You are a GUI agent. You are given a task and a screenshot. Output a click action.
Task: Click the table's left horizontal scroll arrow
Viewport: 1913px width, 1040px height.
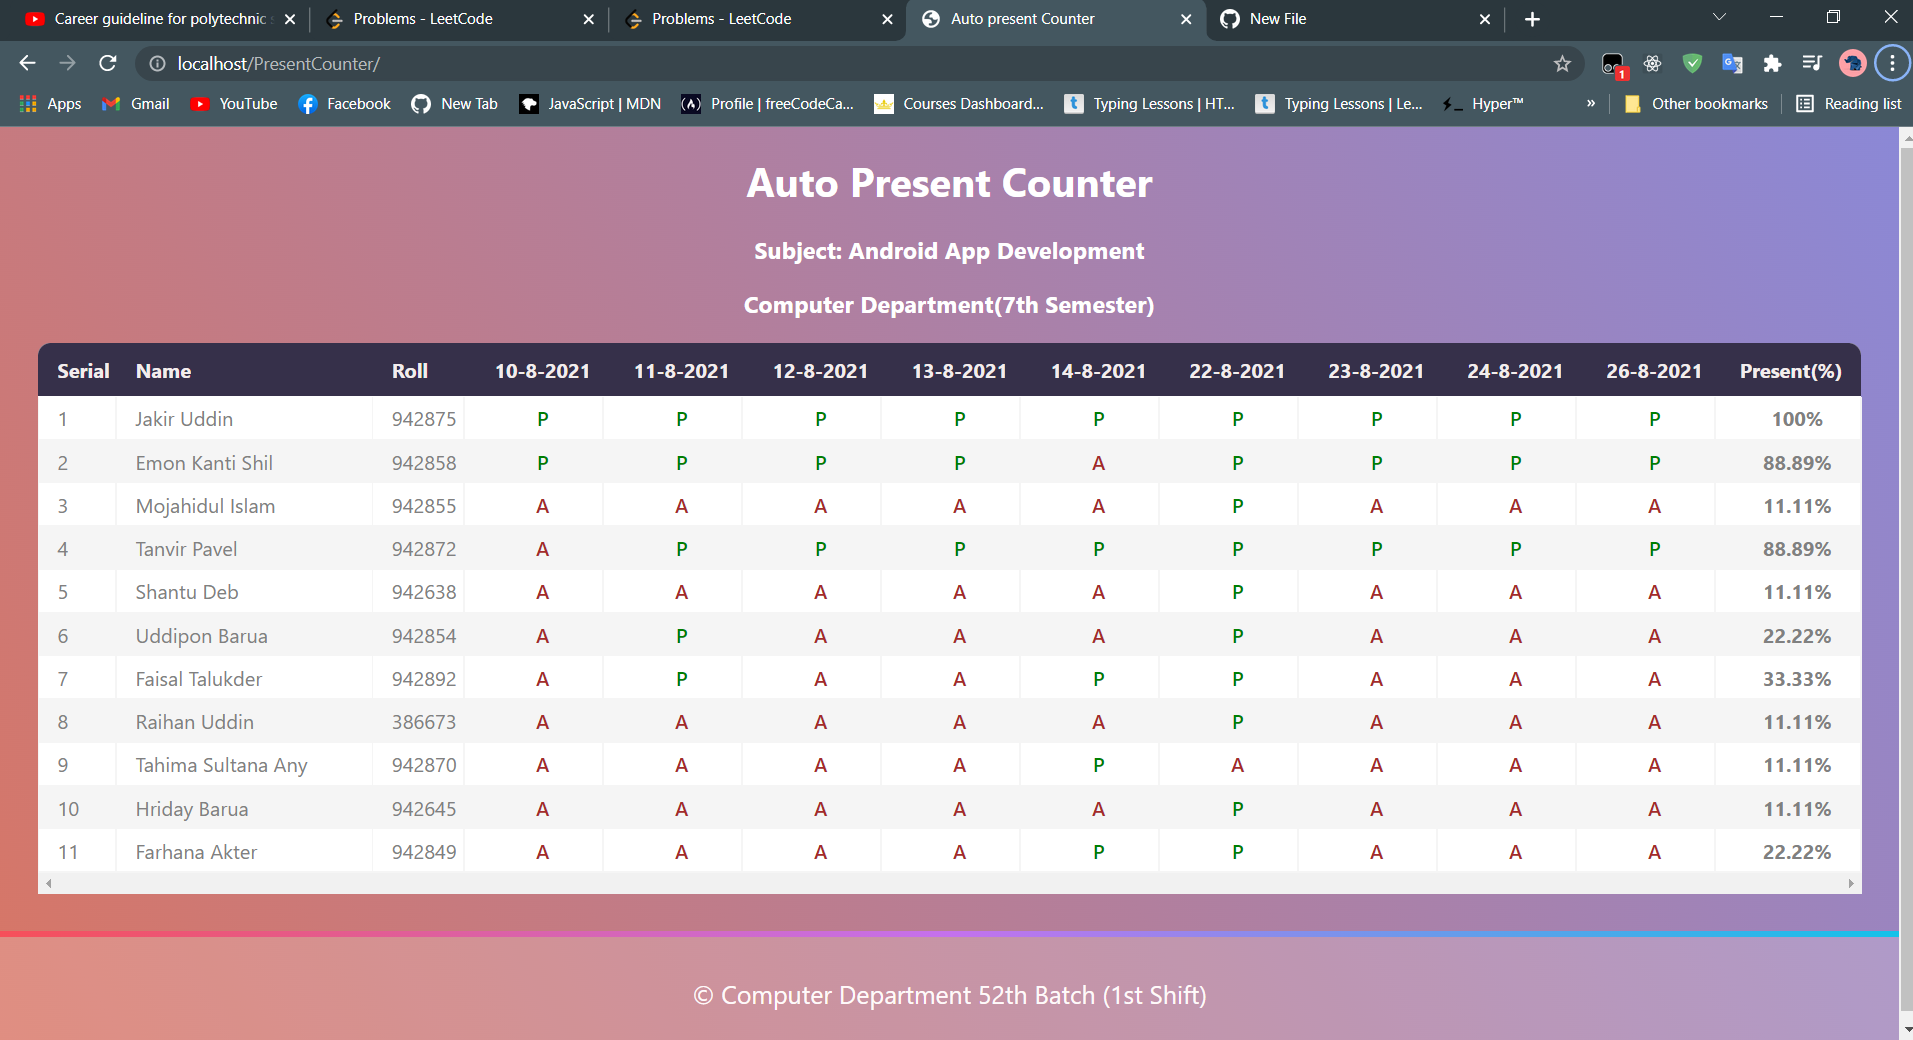click(x=48, y=883)
